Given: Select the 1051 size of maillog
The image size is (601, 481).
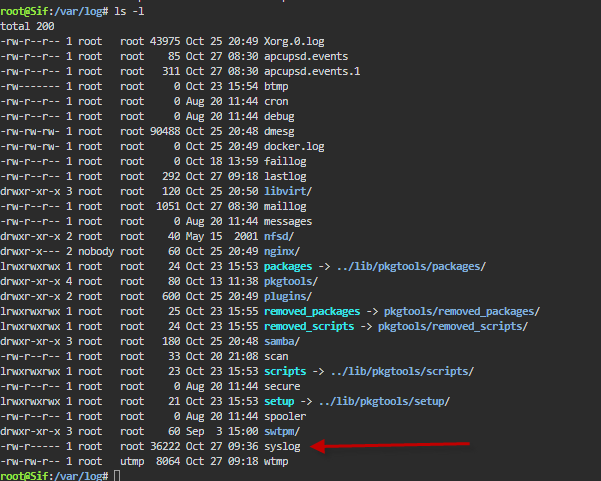Looking at the screenshot, I should pos(168,206).
